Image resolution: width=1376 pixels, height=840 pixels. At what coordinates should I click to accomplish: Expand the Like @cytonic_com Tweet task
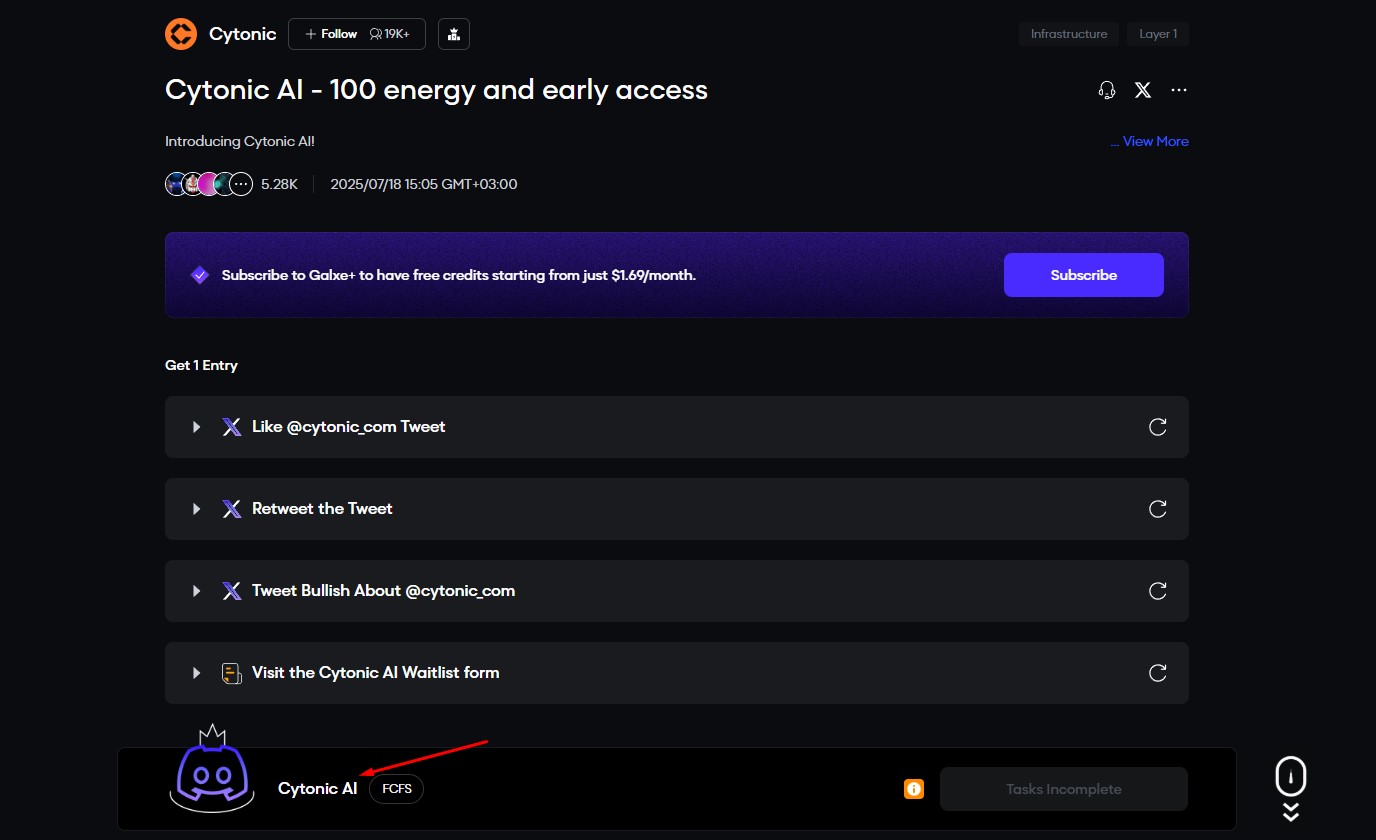click(x=197, y=427)
